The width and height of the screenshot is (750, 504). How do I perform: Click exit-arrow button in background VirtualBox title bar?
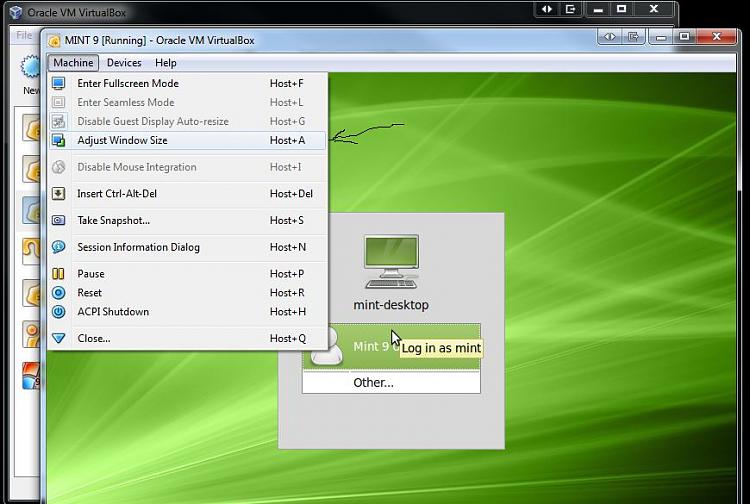click(x=570, y=9)
